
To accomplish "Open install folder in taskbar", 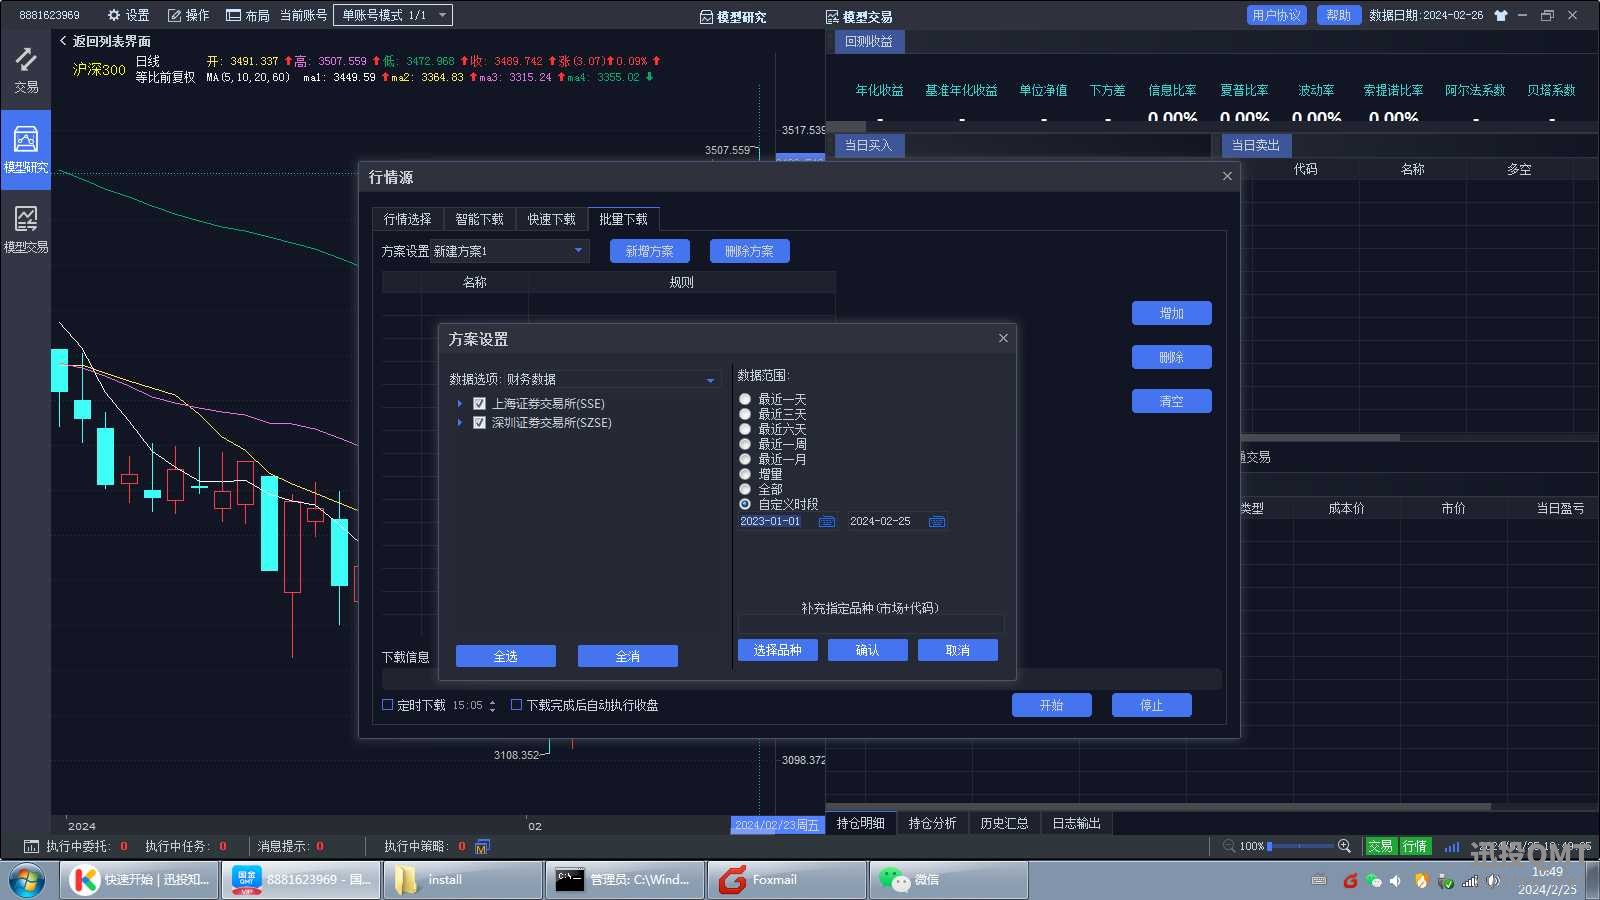I will pos(463,880).
